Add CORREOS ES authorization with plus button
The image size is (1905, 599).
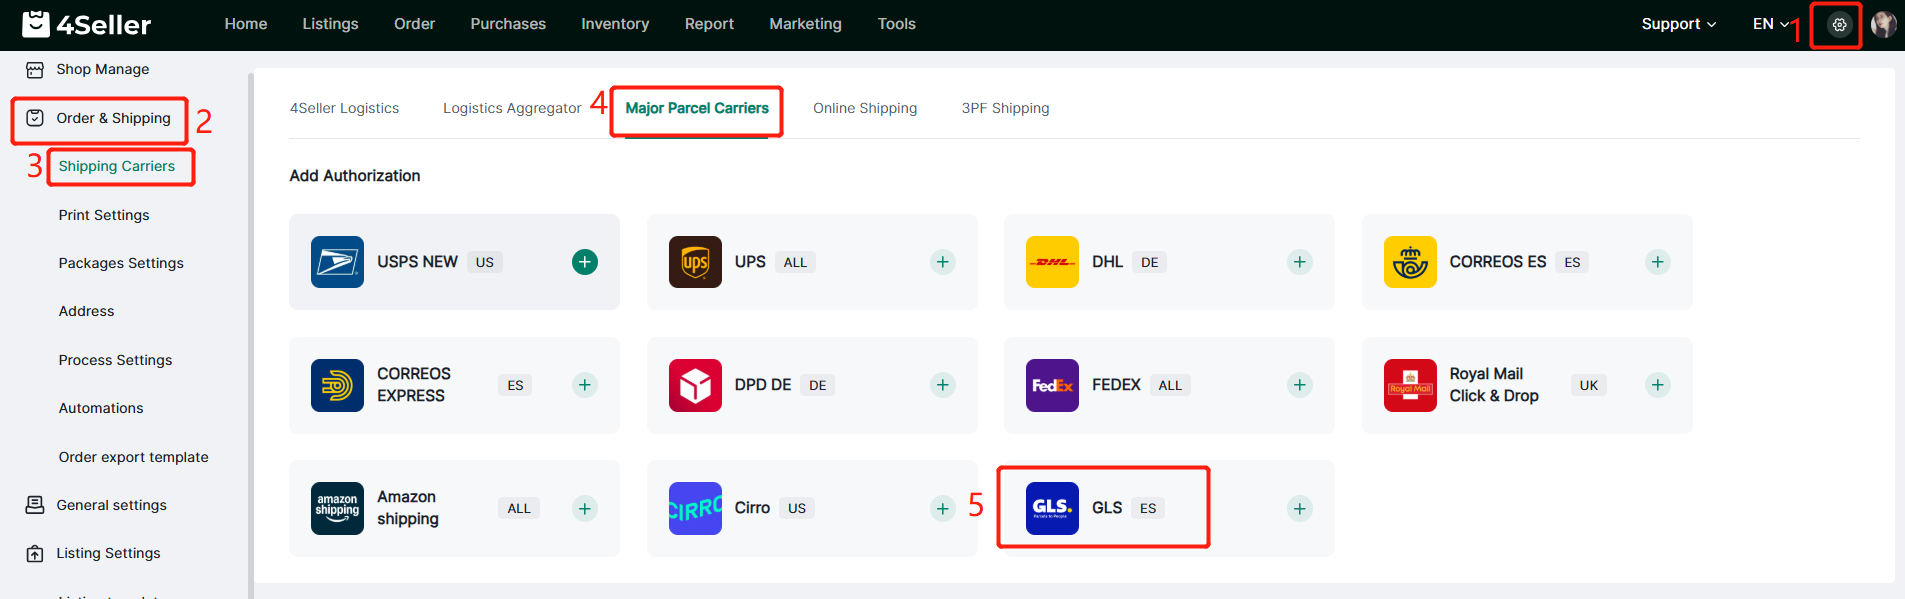click(x=1658, y=262)
